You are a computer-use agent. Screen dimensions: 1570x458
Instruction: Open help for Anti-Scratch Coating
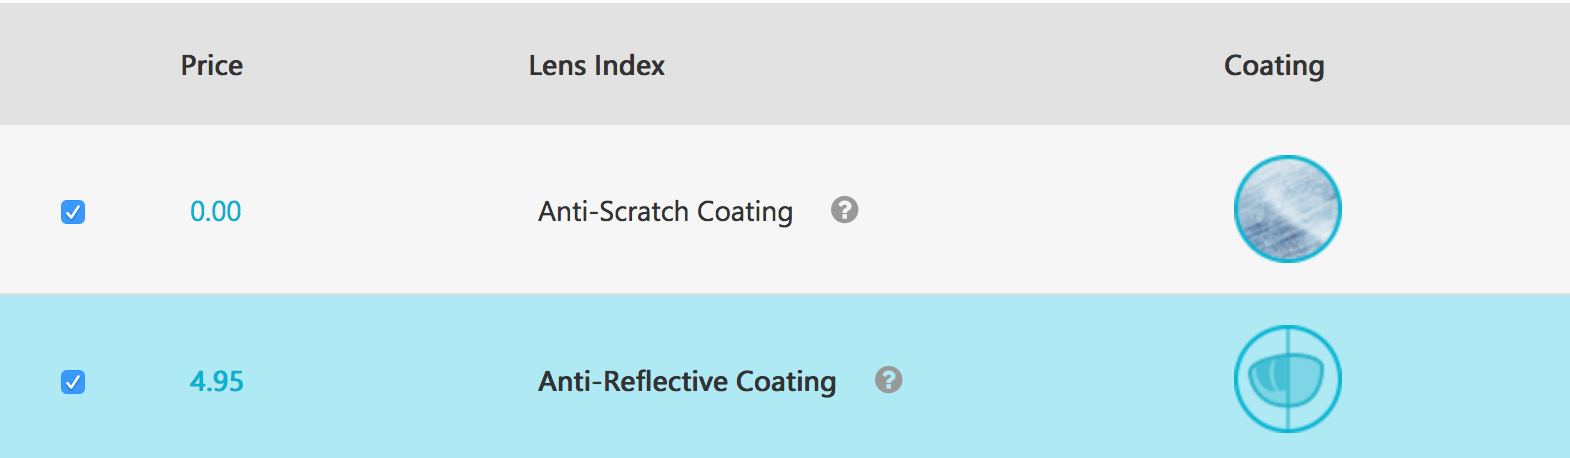pos(844,210)
